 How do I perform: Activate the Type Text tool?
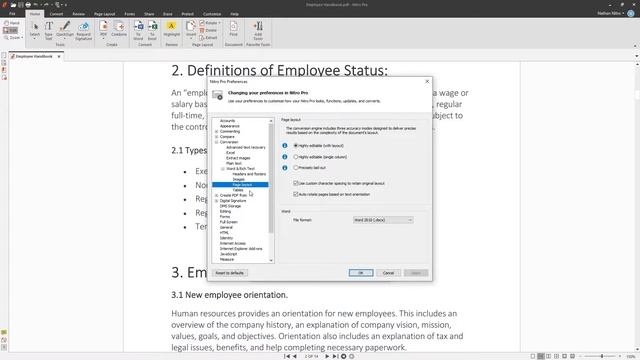click(49, 30)
